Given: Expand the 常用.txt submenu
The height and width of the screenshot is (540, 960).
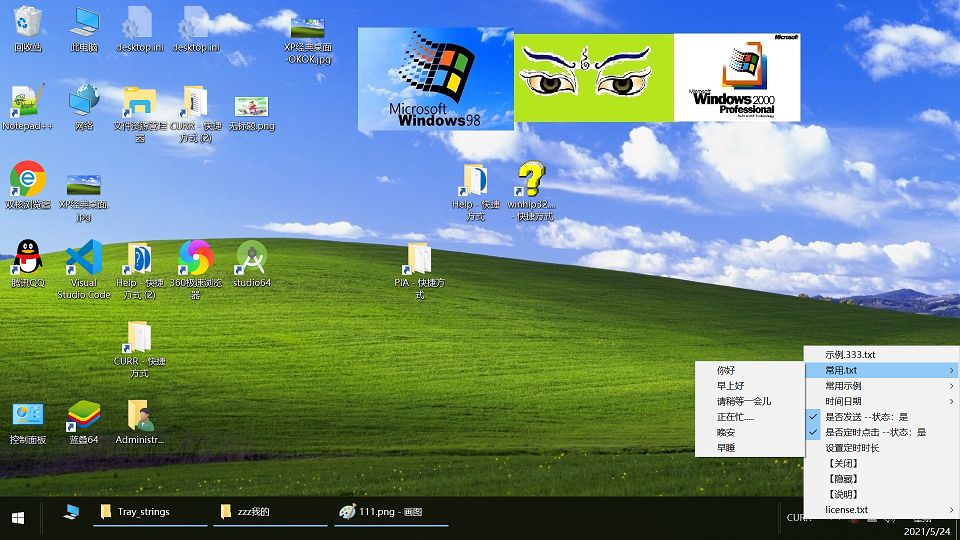Looking at the screenshot, I should 882,370.
